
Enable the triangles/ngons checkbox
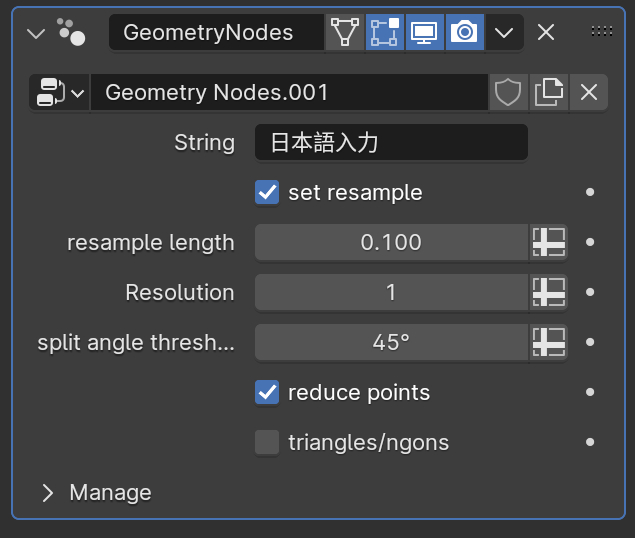click(267, 442)
